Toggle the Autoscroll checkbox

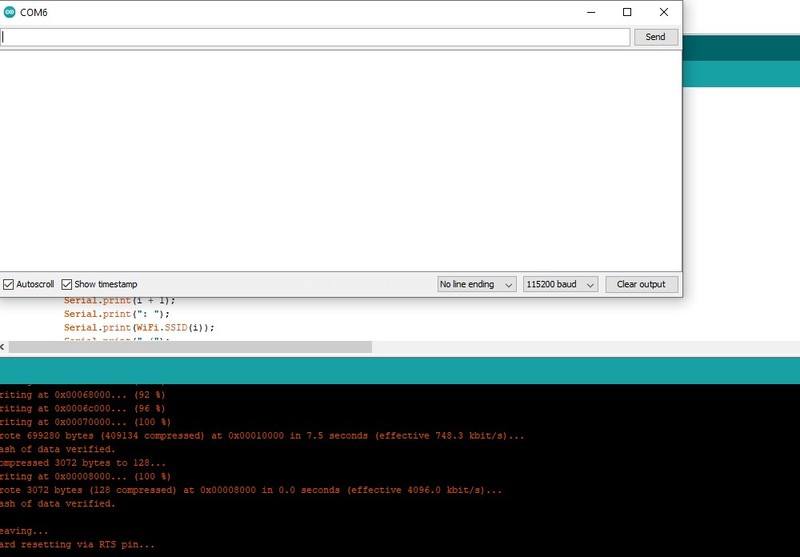(x=8, y=285)
